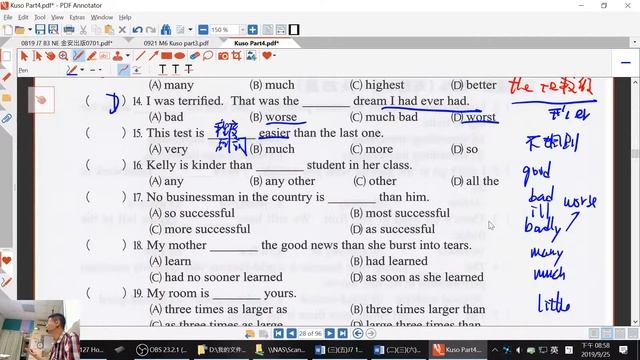Image resolution: width=640 pixels, height=360 pixels.
Task: Open the File menu
Action: [x=8, y=17]
